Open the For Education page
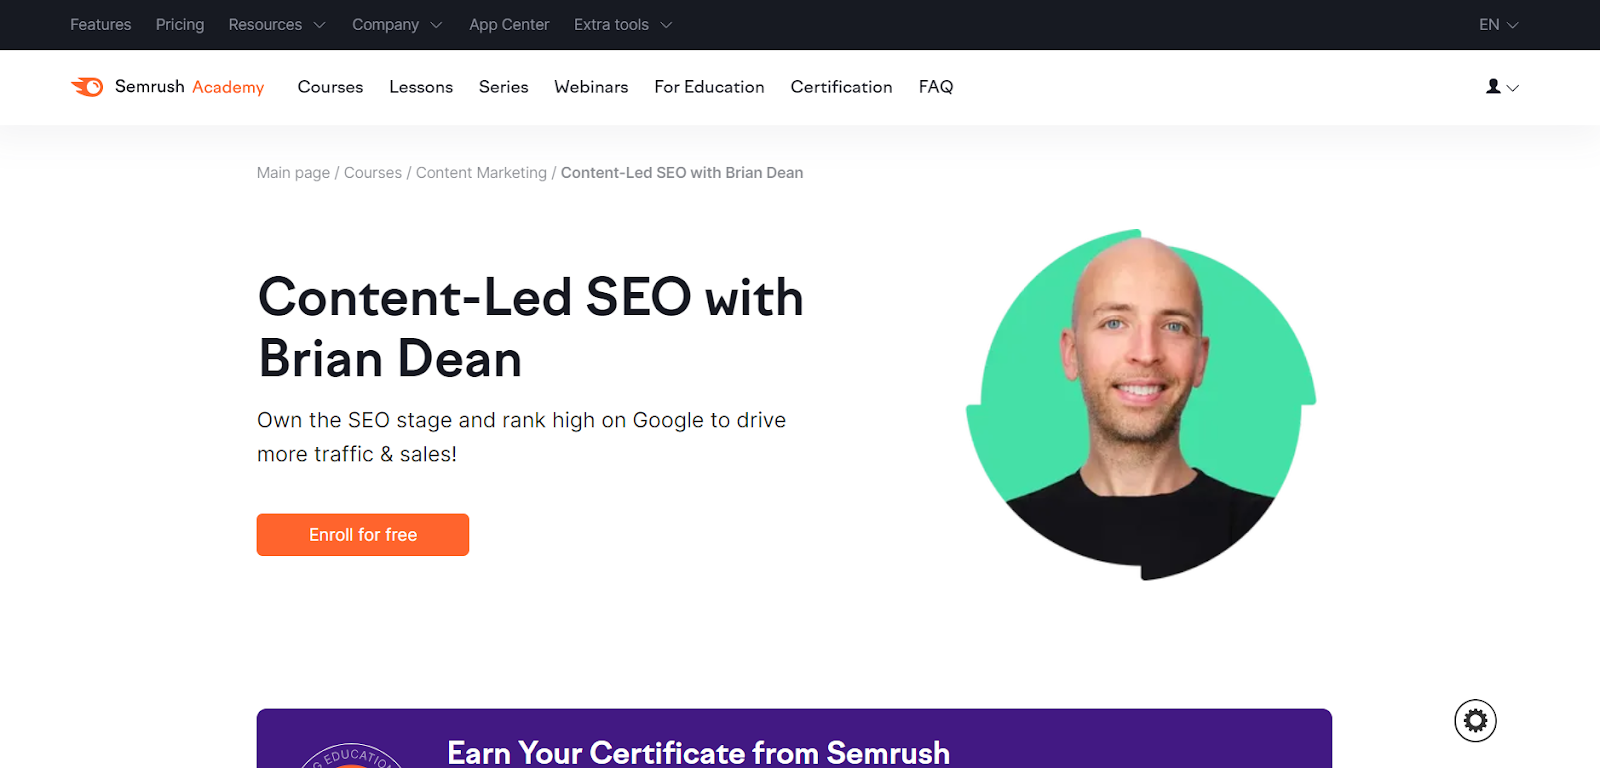 point(709,87)
